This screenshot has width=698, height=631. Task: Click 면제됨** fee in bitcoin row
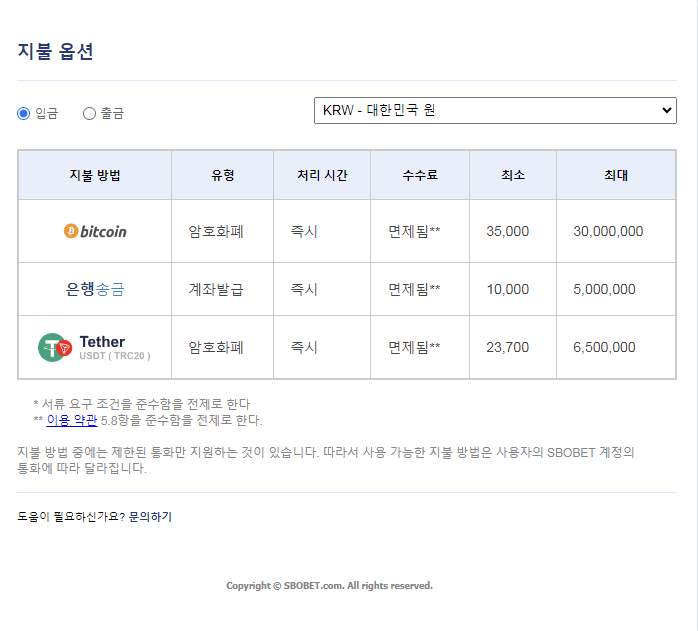pos(414,231)
